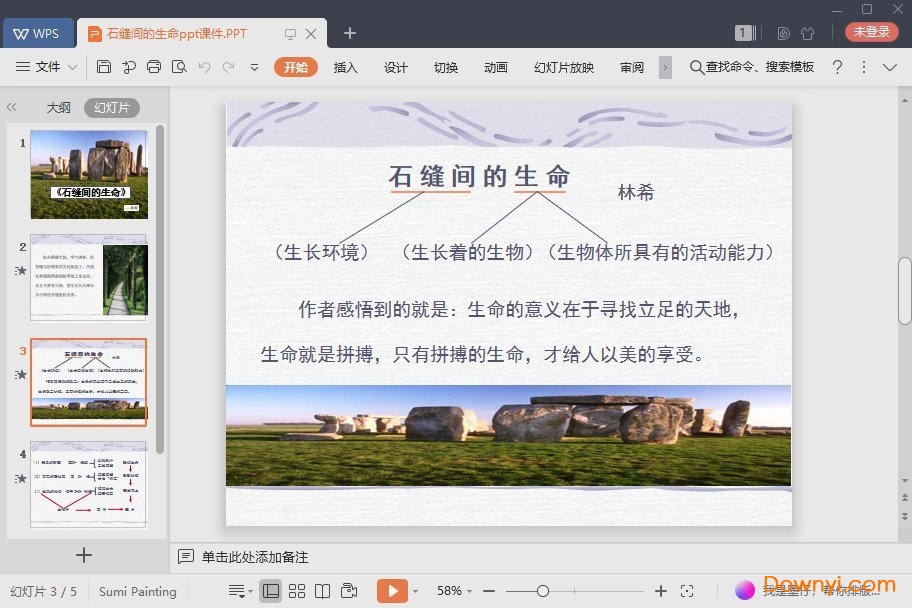Switch to reading view in the status bar
Screen dimensions: 912x608
pos(322,591)
